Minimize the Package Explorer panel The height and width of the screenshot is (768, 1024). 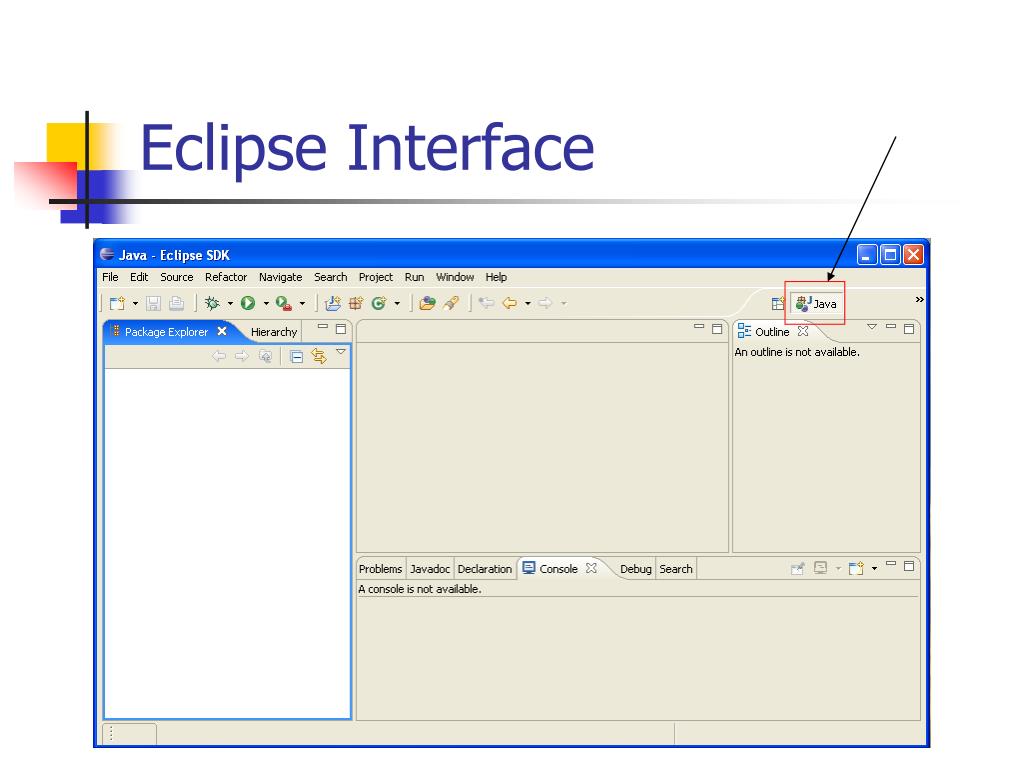click(x=323, y=327)
